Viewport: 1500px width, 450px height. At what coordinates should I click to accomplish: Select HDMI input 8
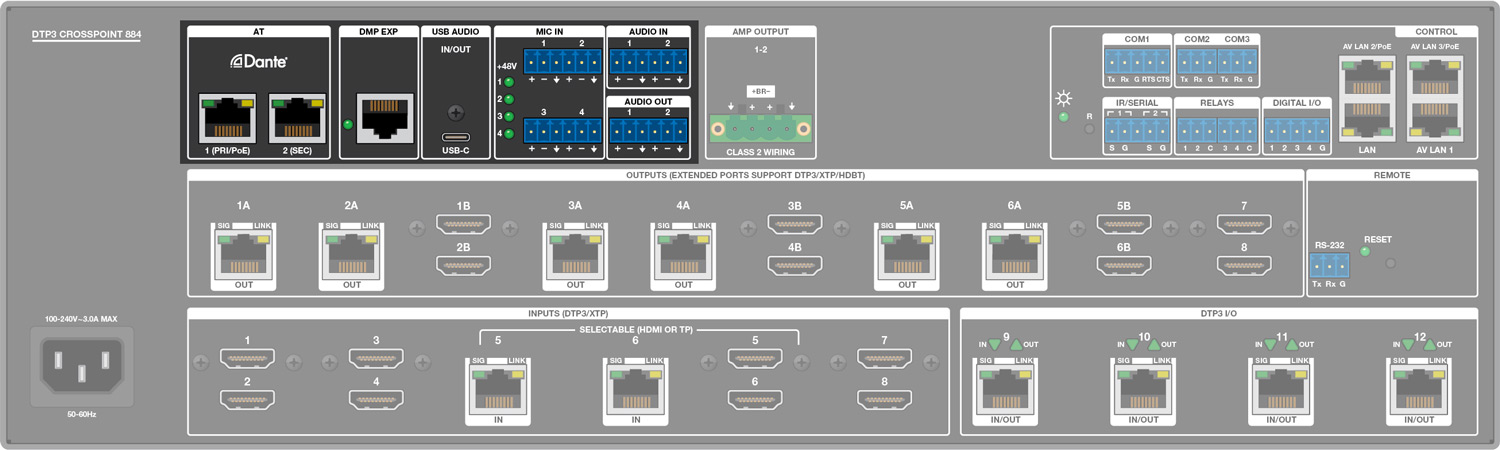pos(885,400)
